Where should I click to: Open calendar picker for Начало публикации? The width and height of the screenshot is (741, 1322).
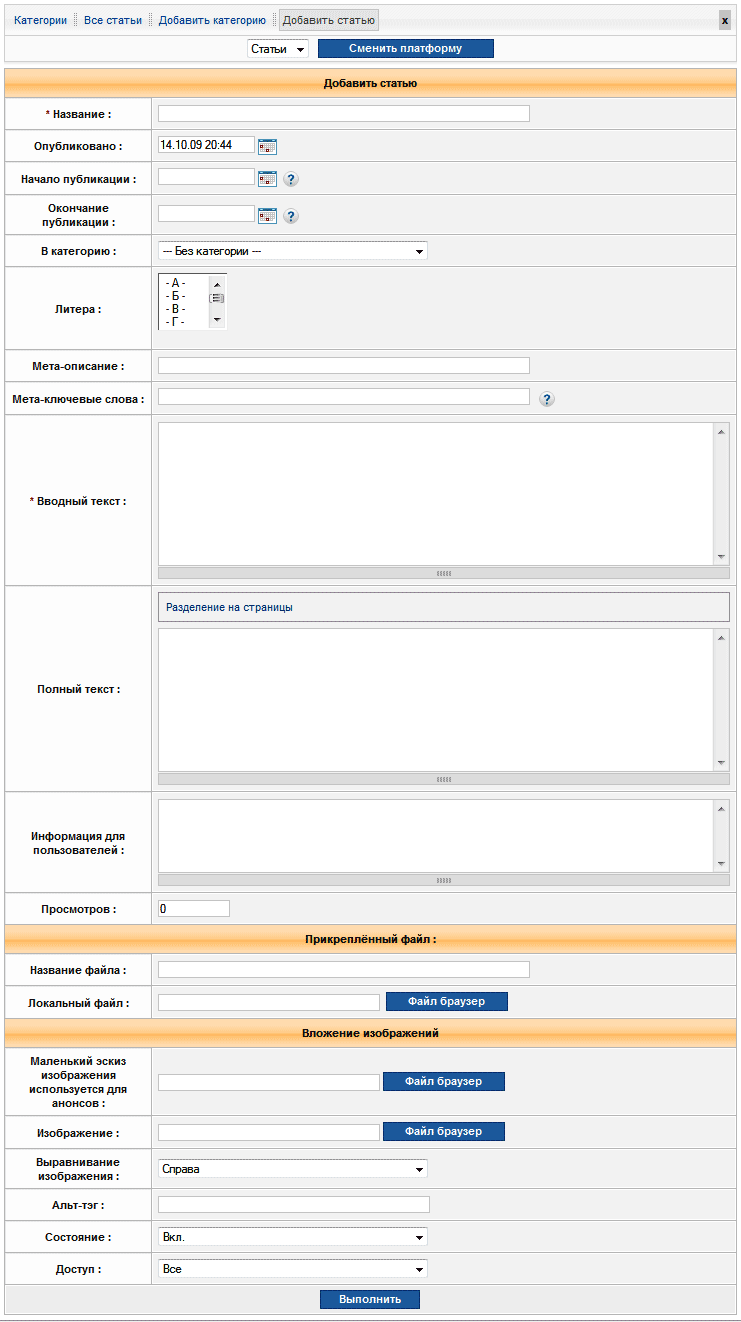click(x=267, y=179)
